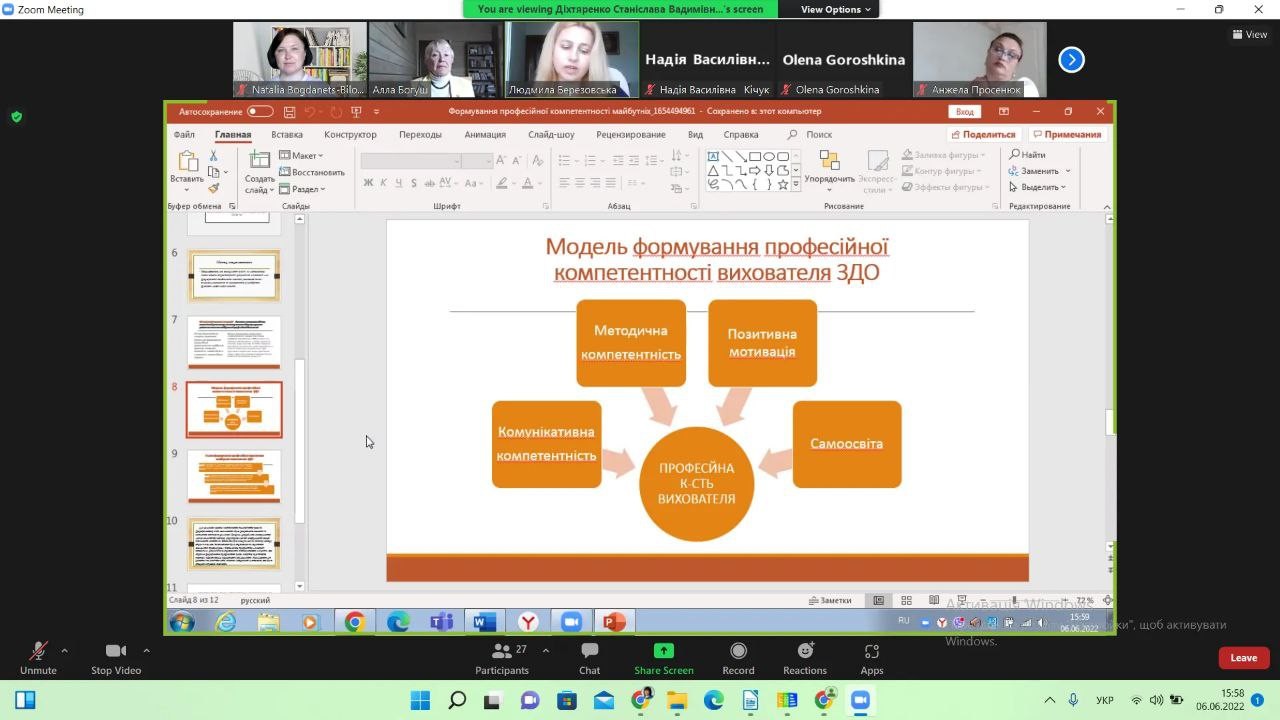
Task: Select slide 9 thumbnail
Action: 234,476
